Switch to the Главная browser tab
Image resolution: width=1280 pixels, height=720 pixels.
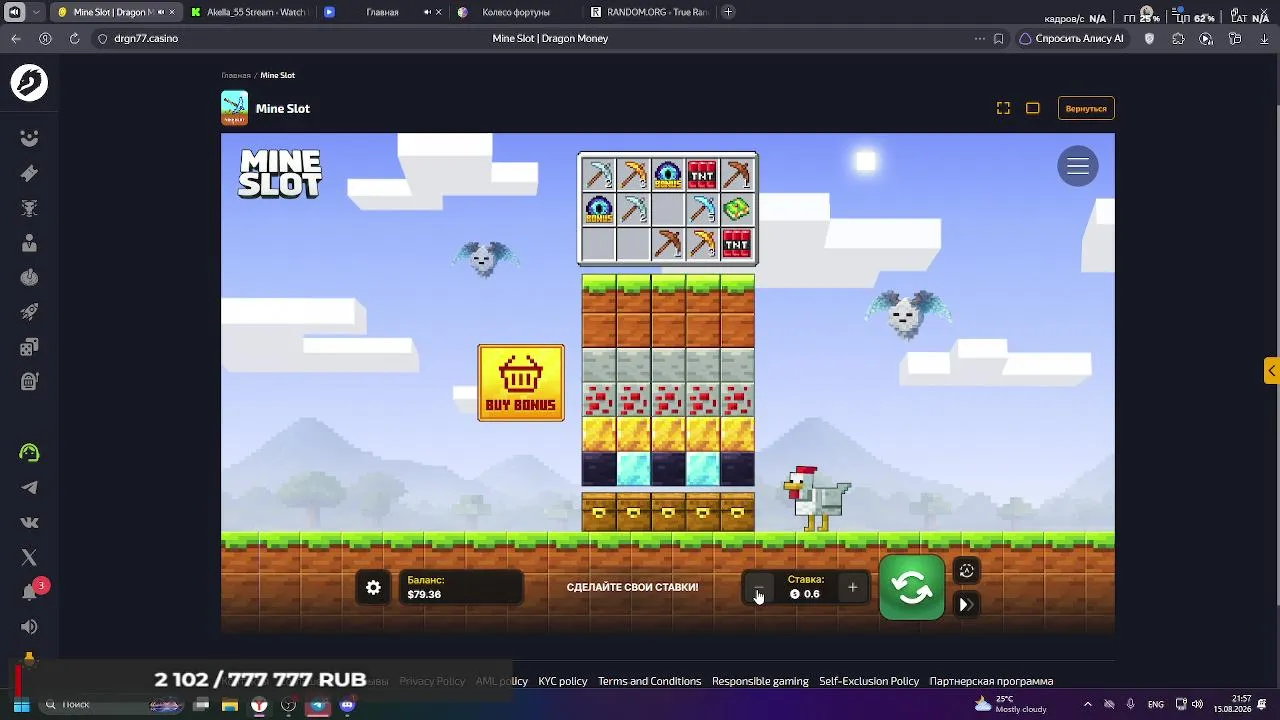[x=382, y=12]
